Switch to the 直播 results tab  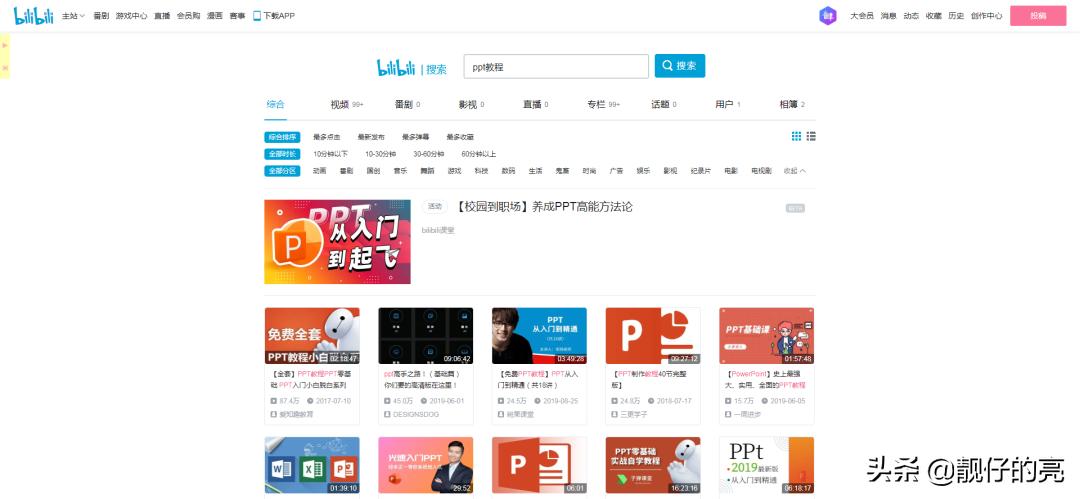pos(535,105)
